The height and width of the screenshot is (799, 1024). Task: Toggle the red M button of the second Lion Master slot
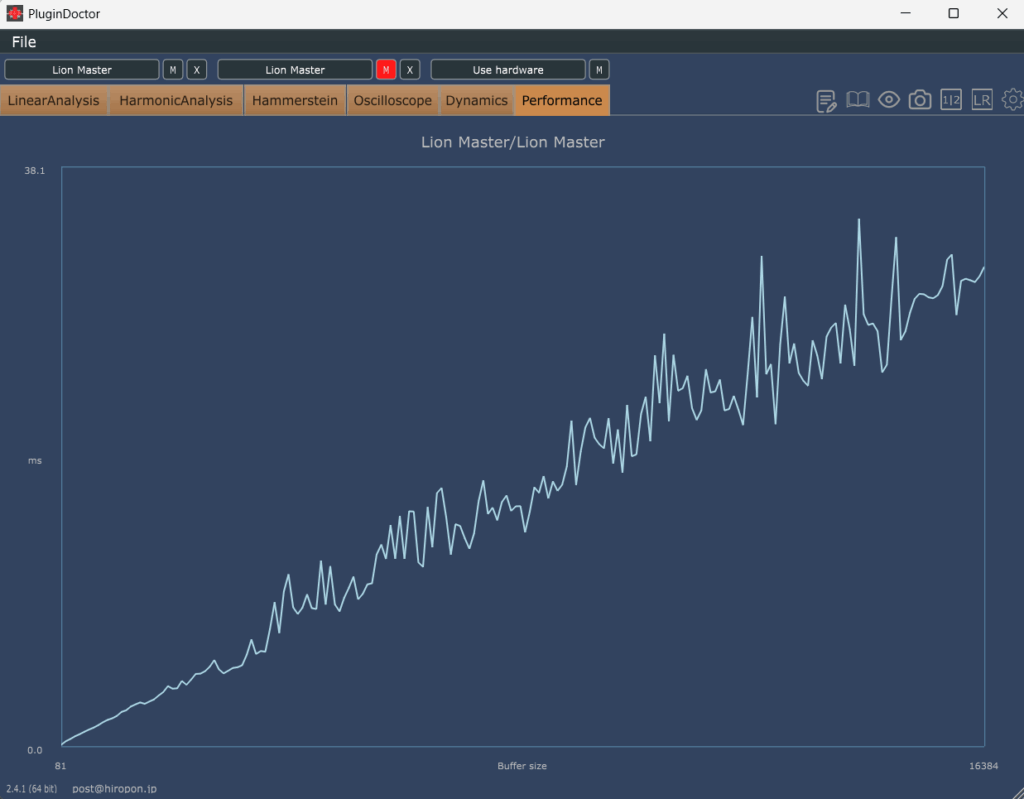pos(386,70)
